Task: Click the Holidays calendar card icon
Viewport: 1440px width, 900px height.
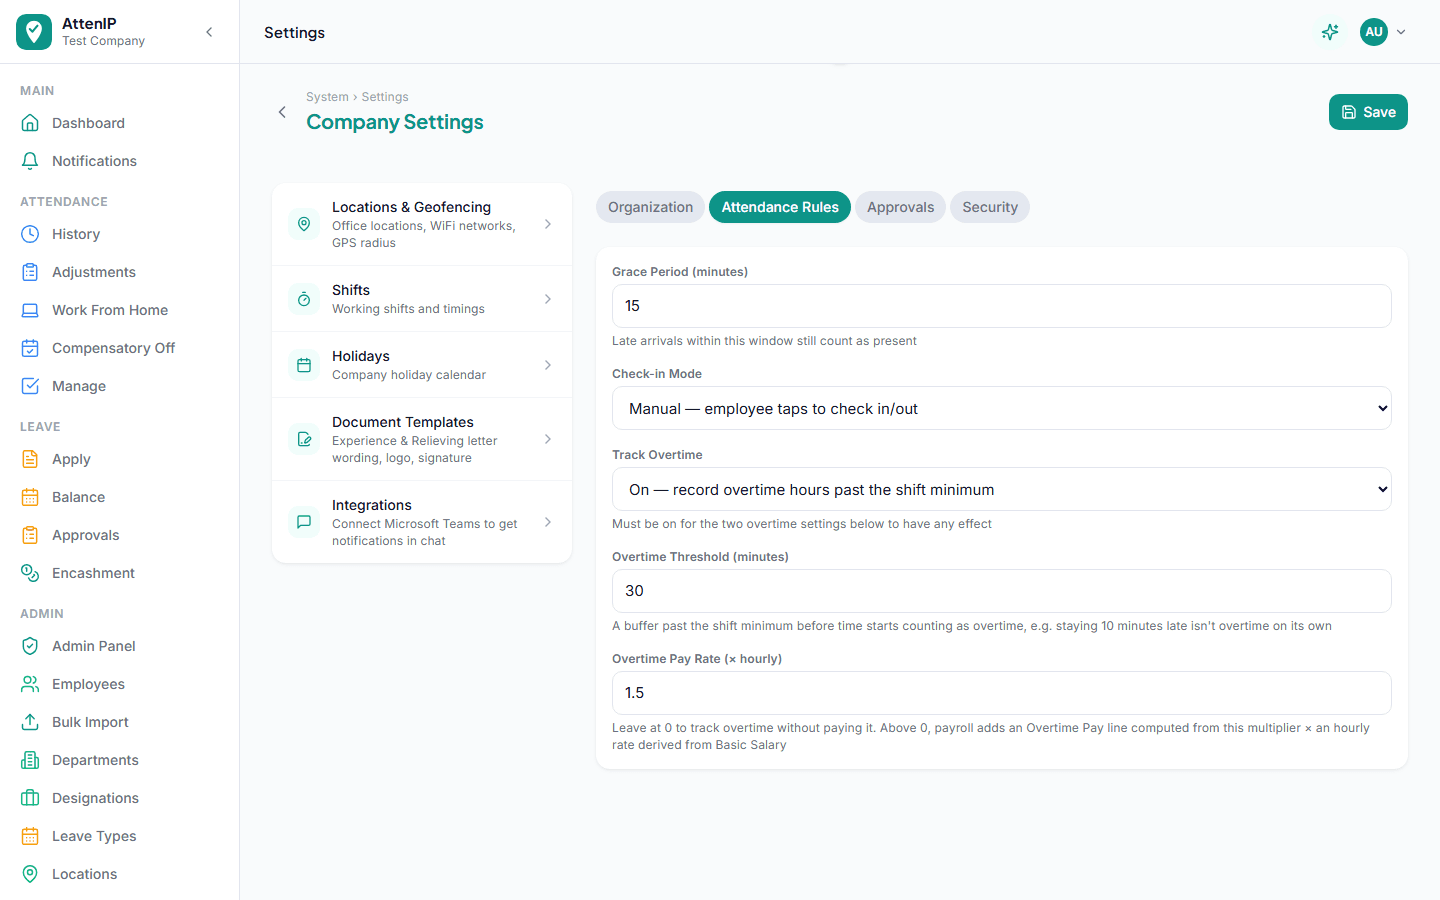Action: click(x=304, y=365)
